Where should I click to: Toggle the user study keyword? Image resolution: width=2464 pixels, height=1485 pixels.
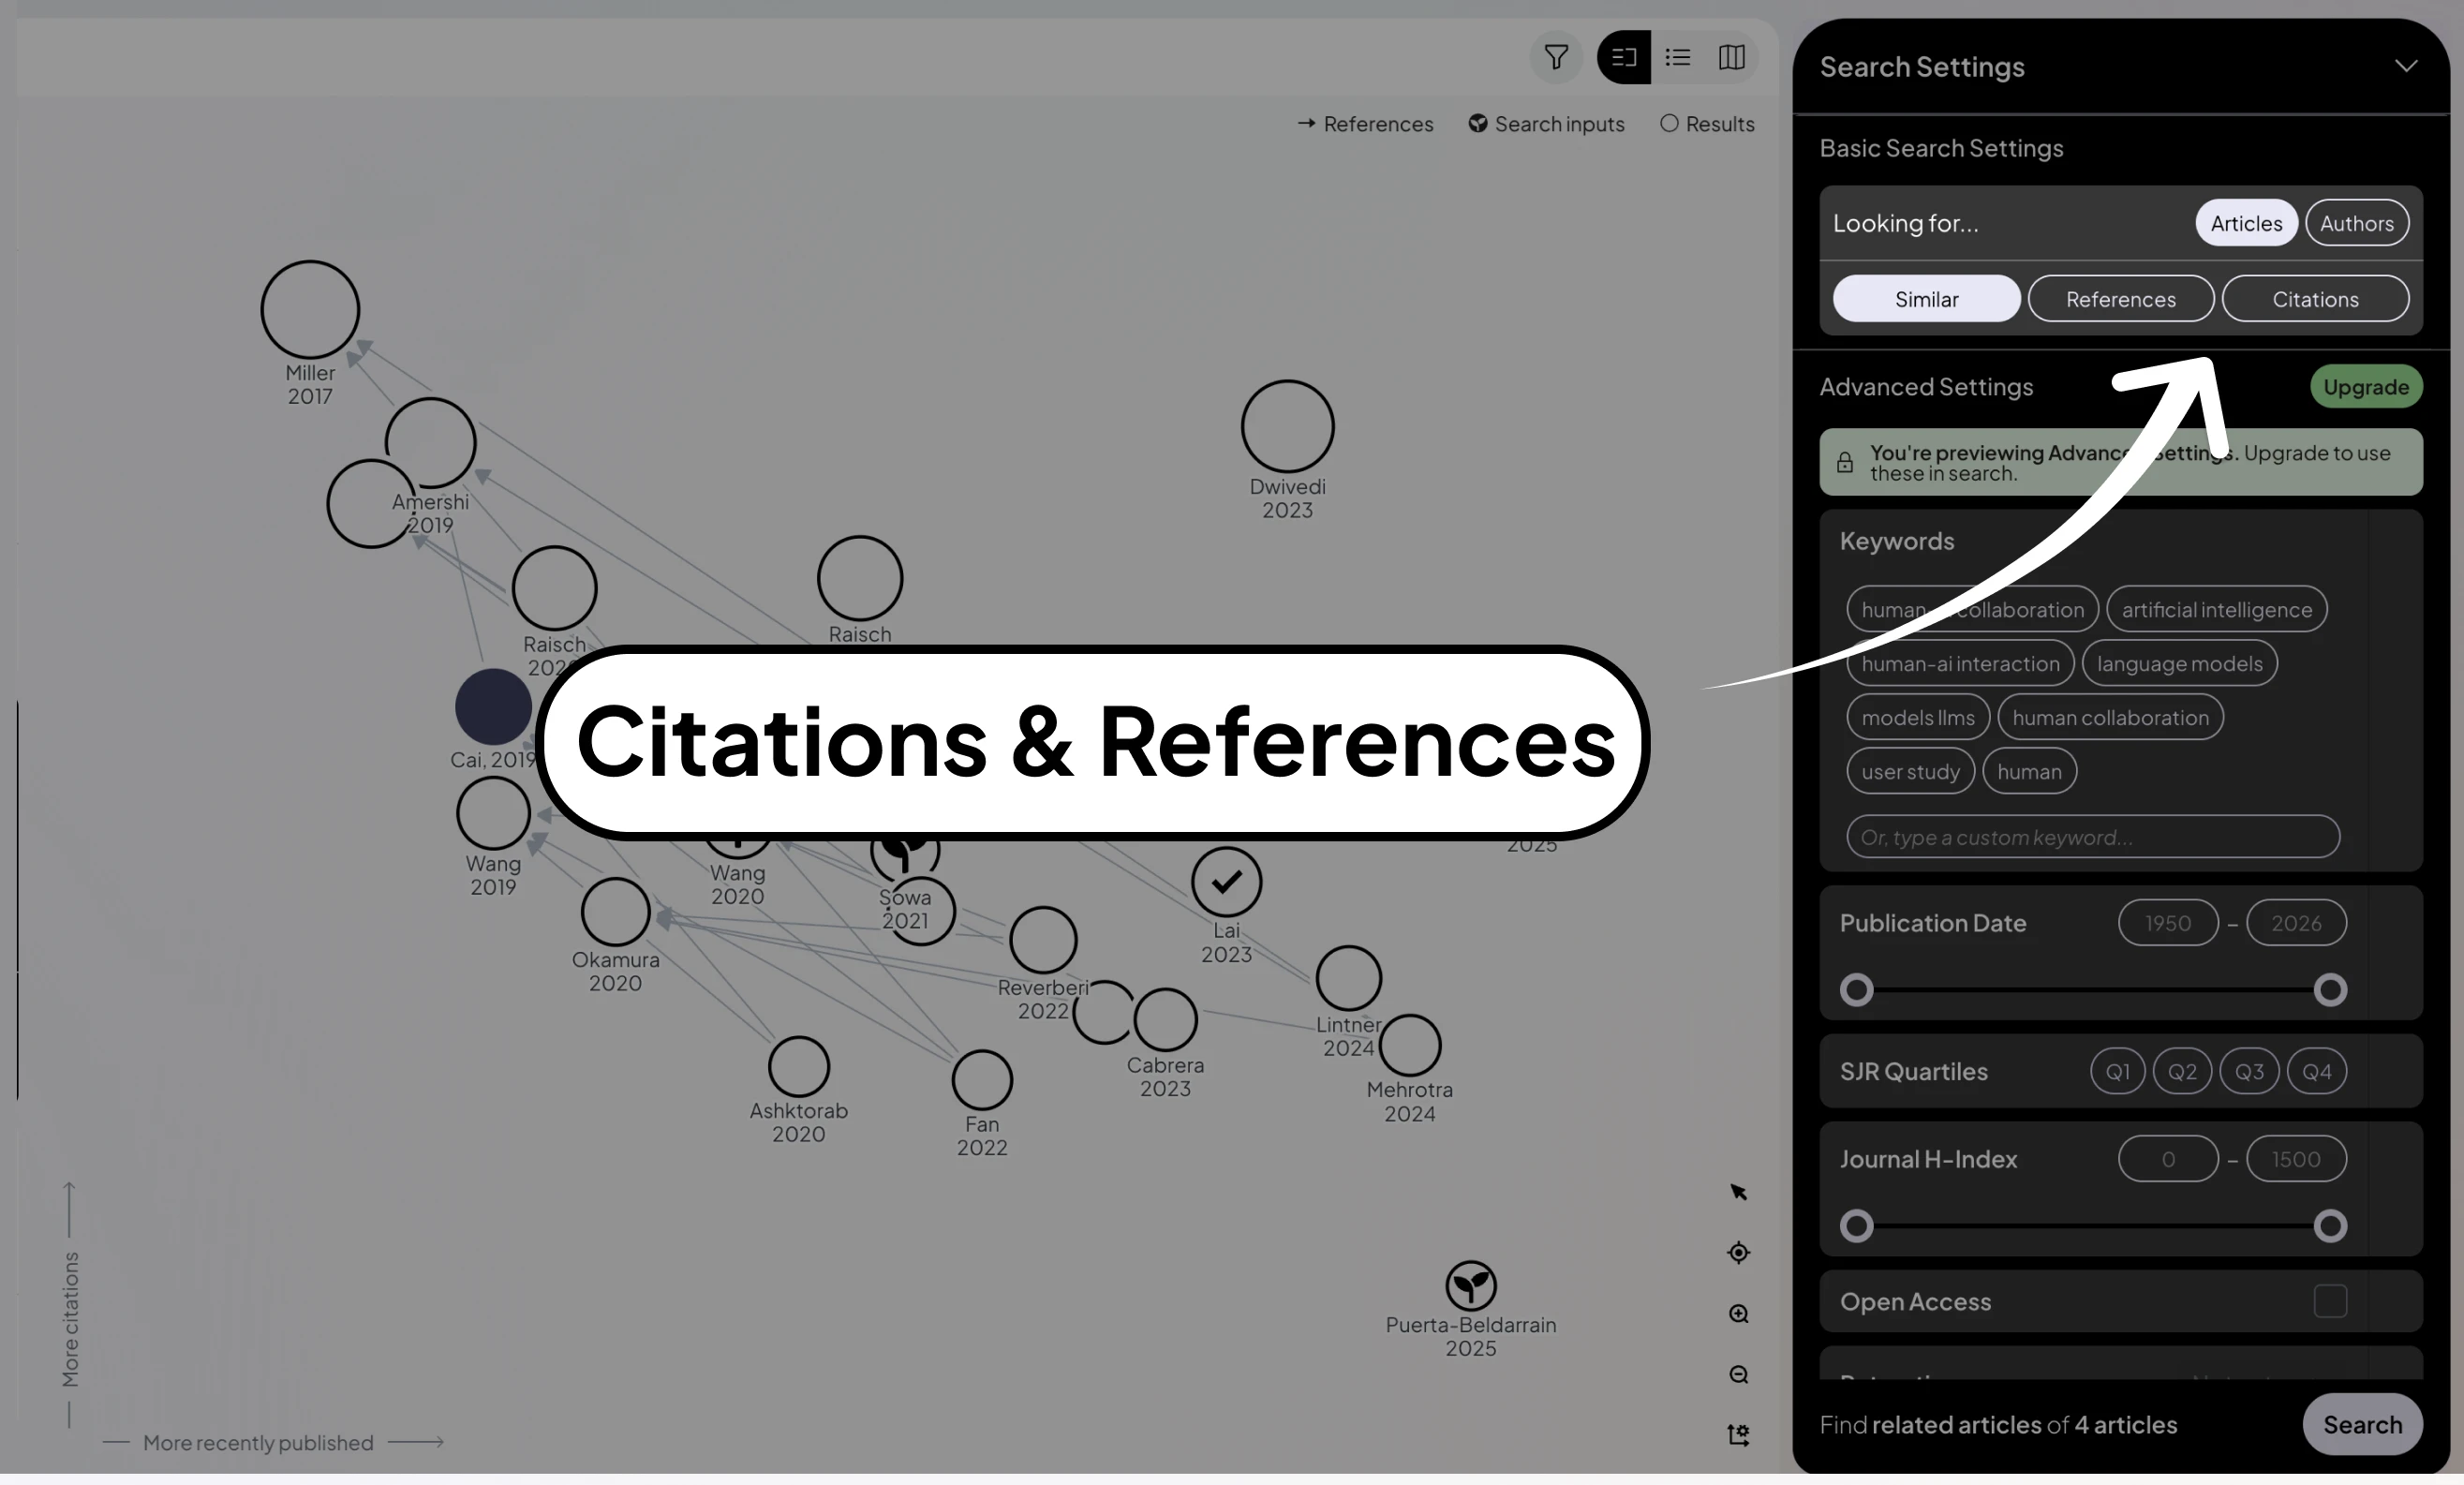point(1910,771)
